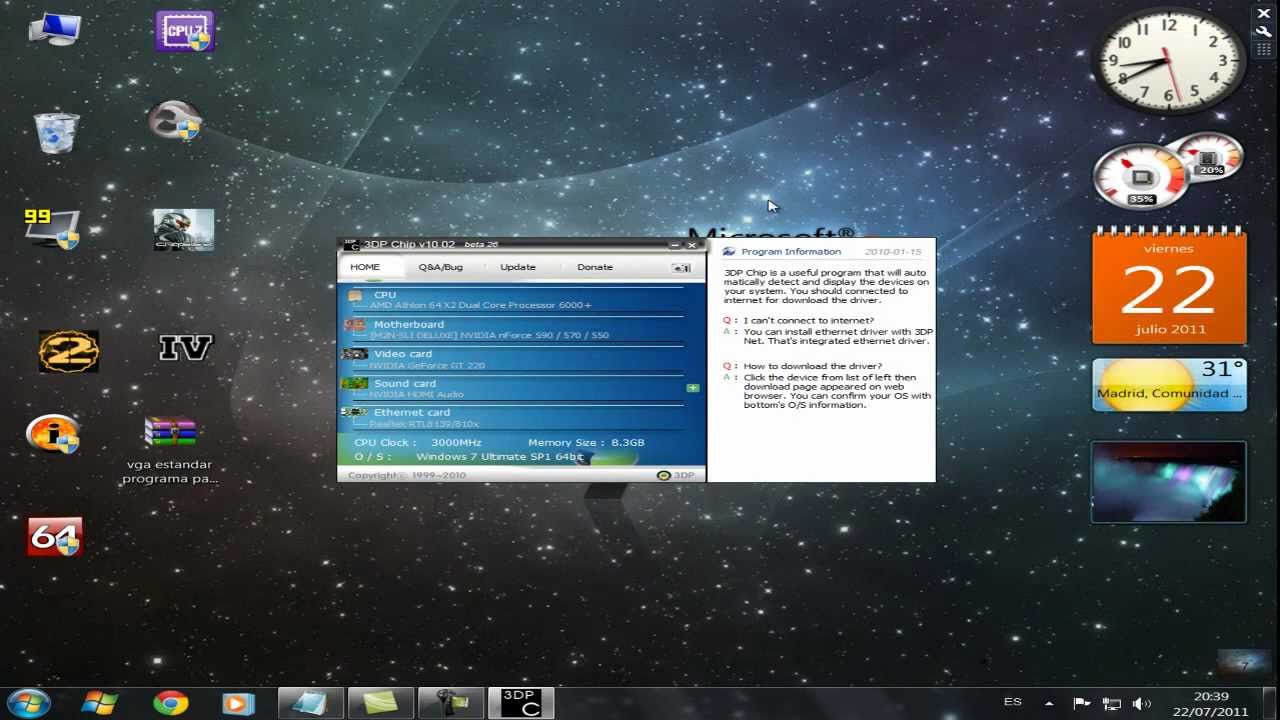Open the CPU-Z desktop shortcut

coord(185,32)
